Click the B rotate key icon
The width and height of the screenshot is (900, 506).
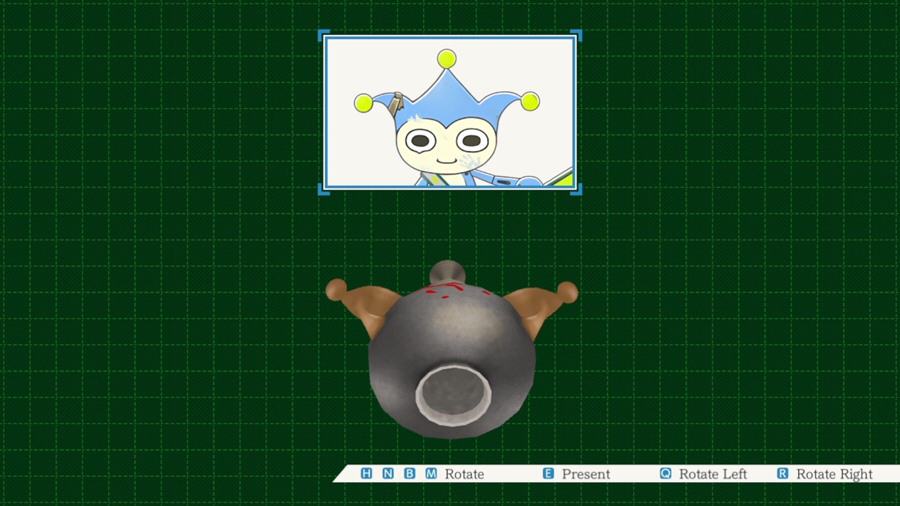[x=409, y=473]
